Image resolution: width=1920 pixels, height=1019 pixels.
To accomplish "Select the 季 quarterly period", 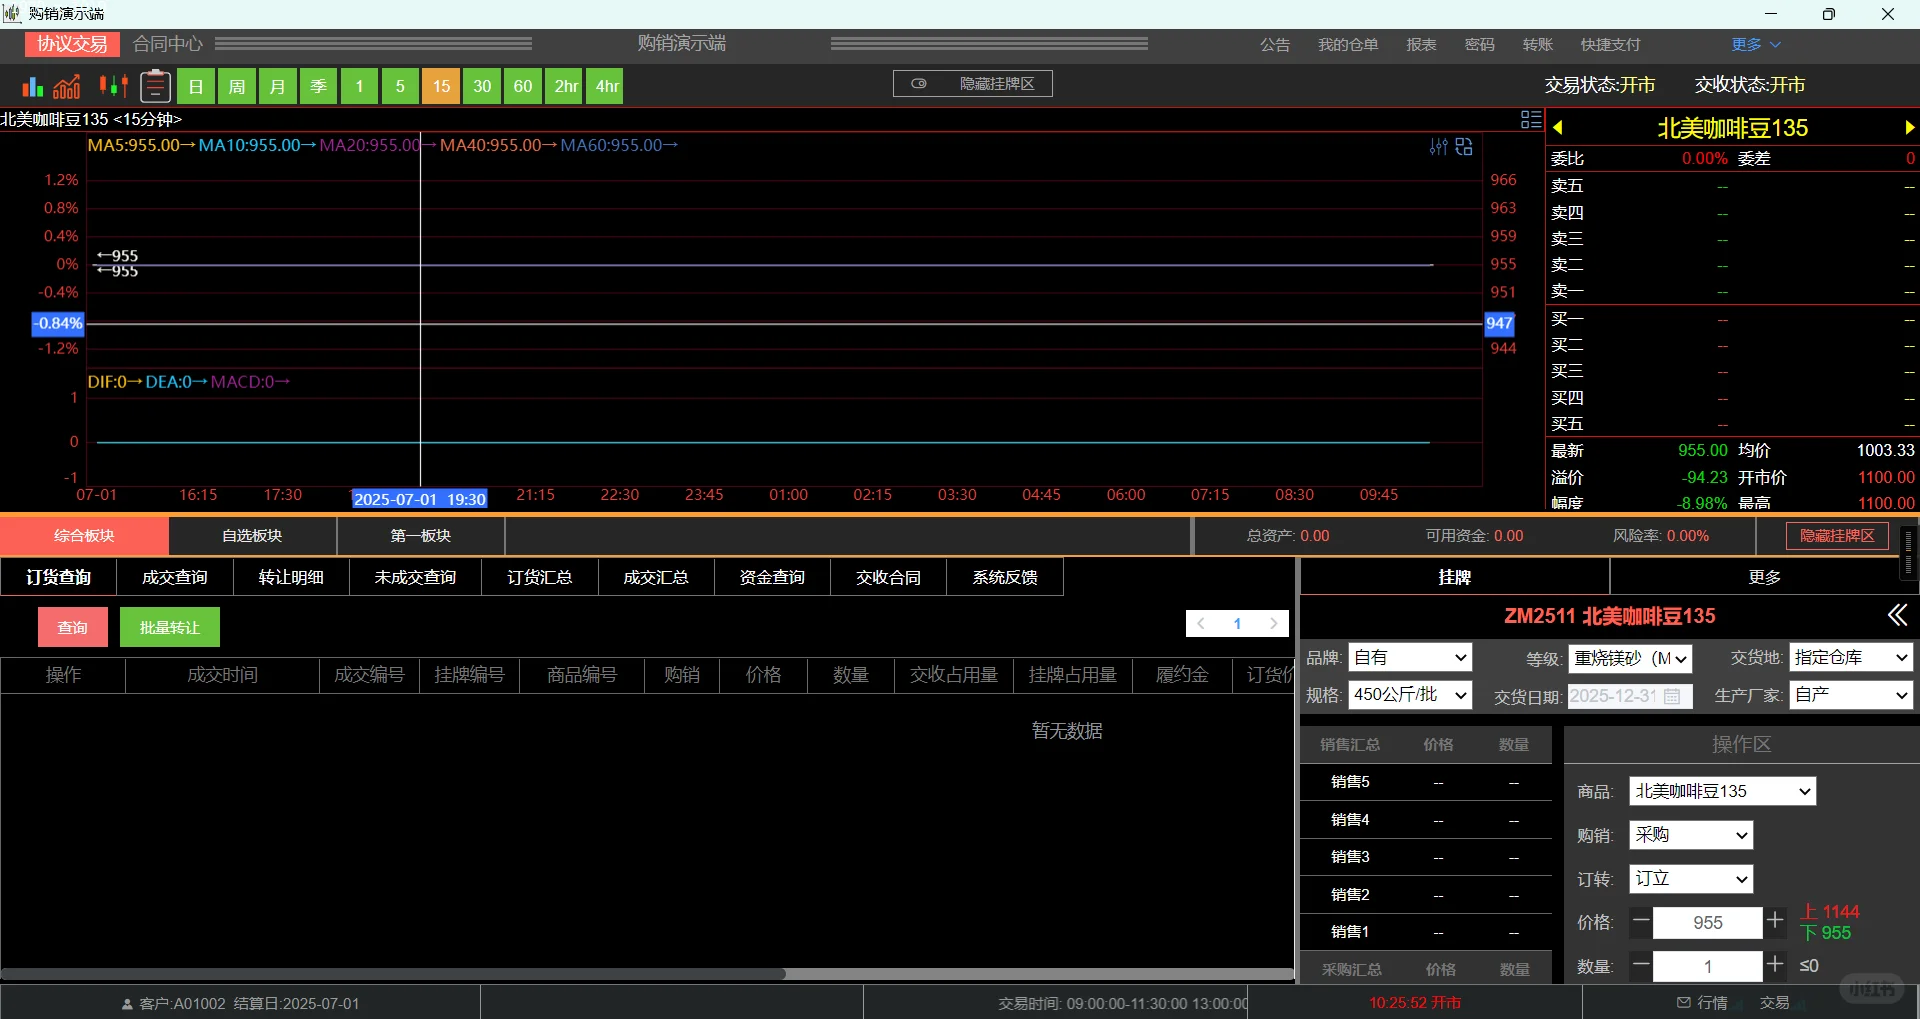I will point(318,86).
